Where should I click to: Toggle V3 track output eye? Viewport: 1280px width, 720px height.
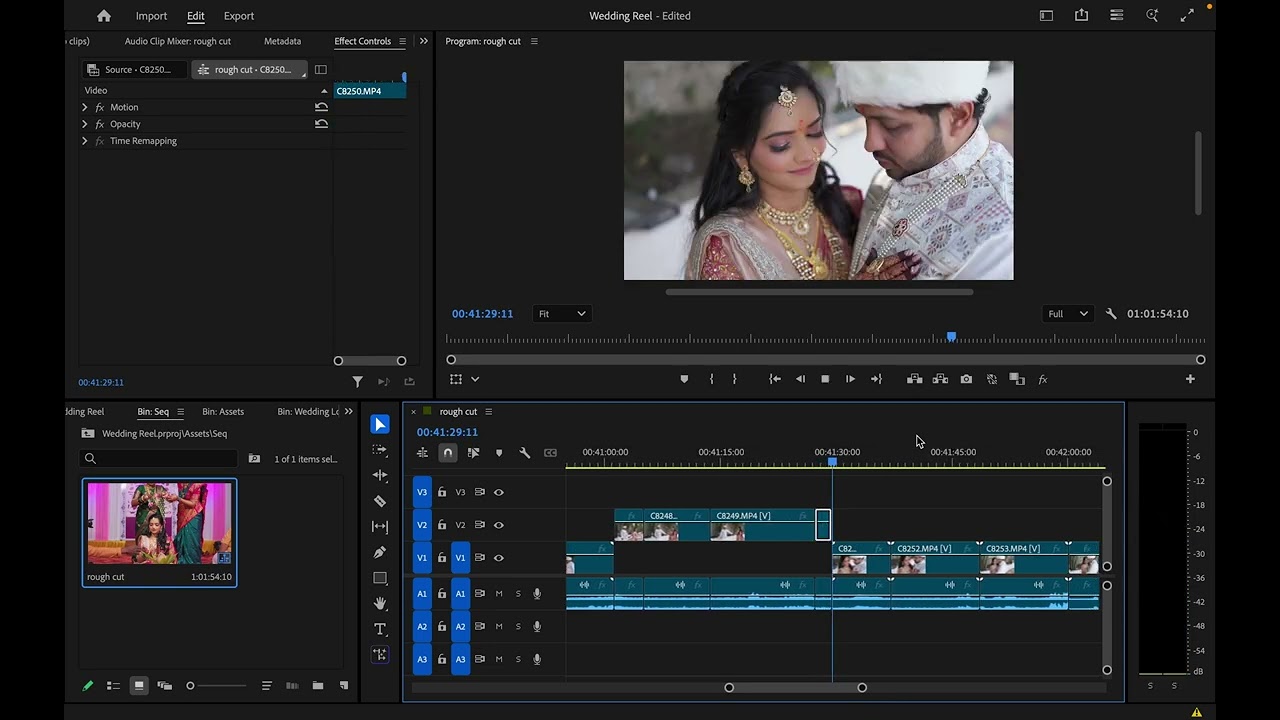pos(499,492)
